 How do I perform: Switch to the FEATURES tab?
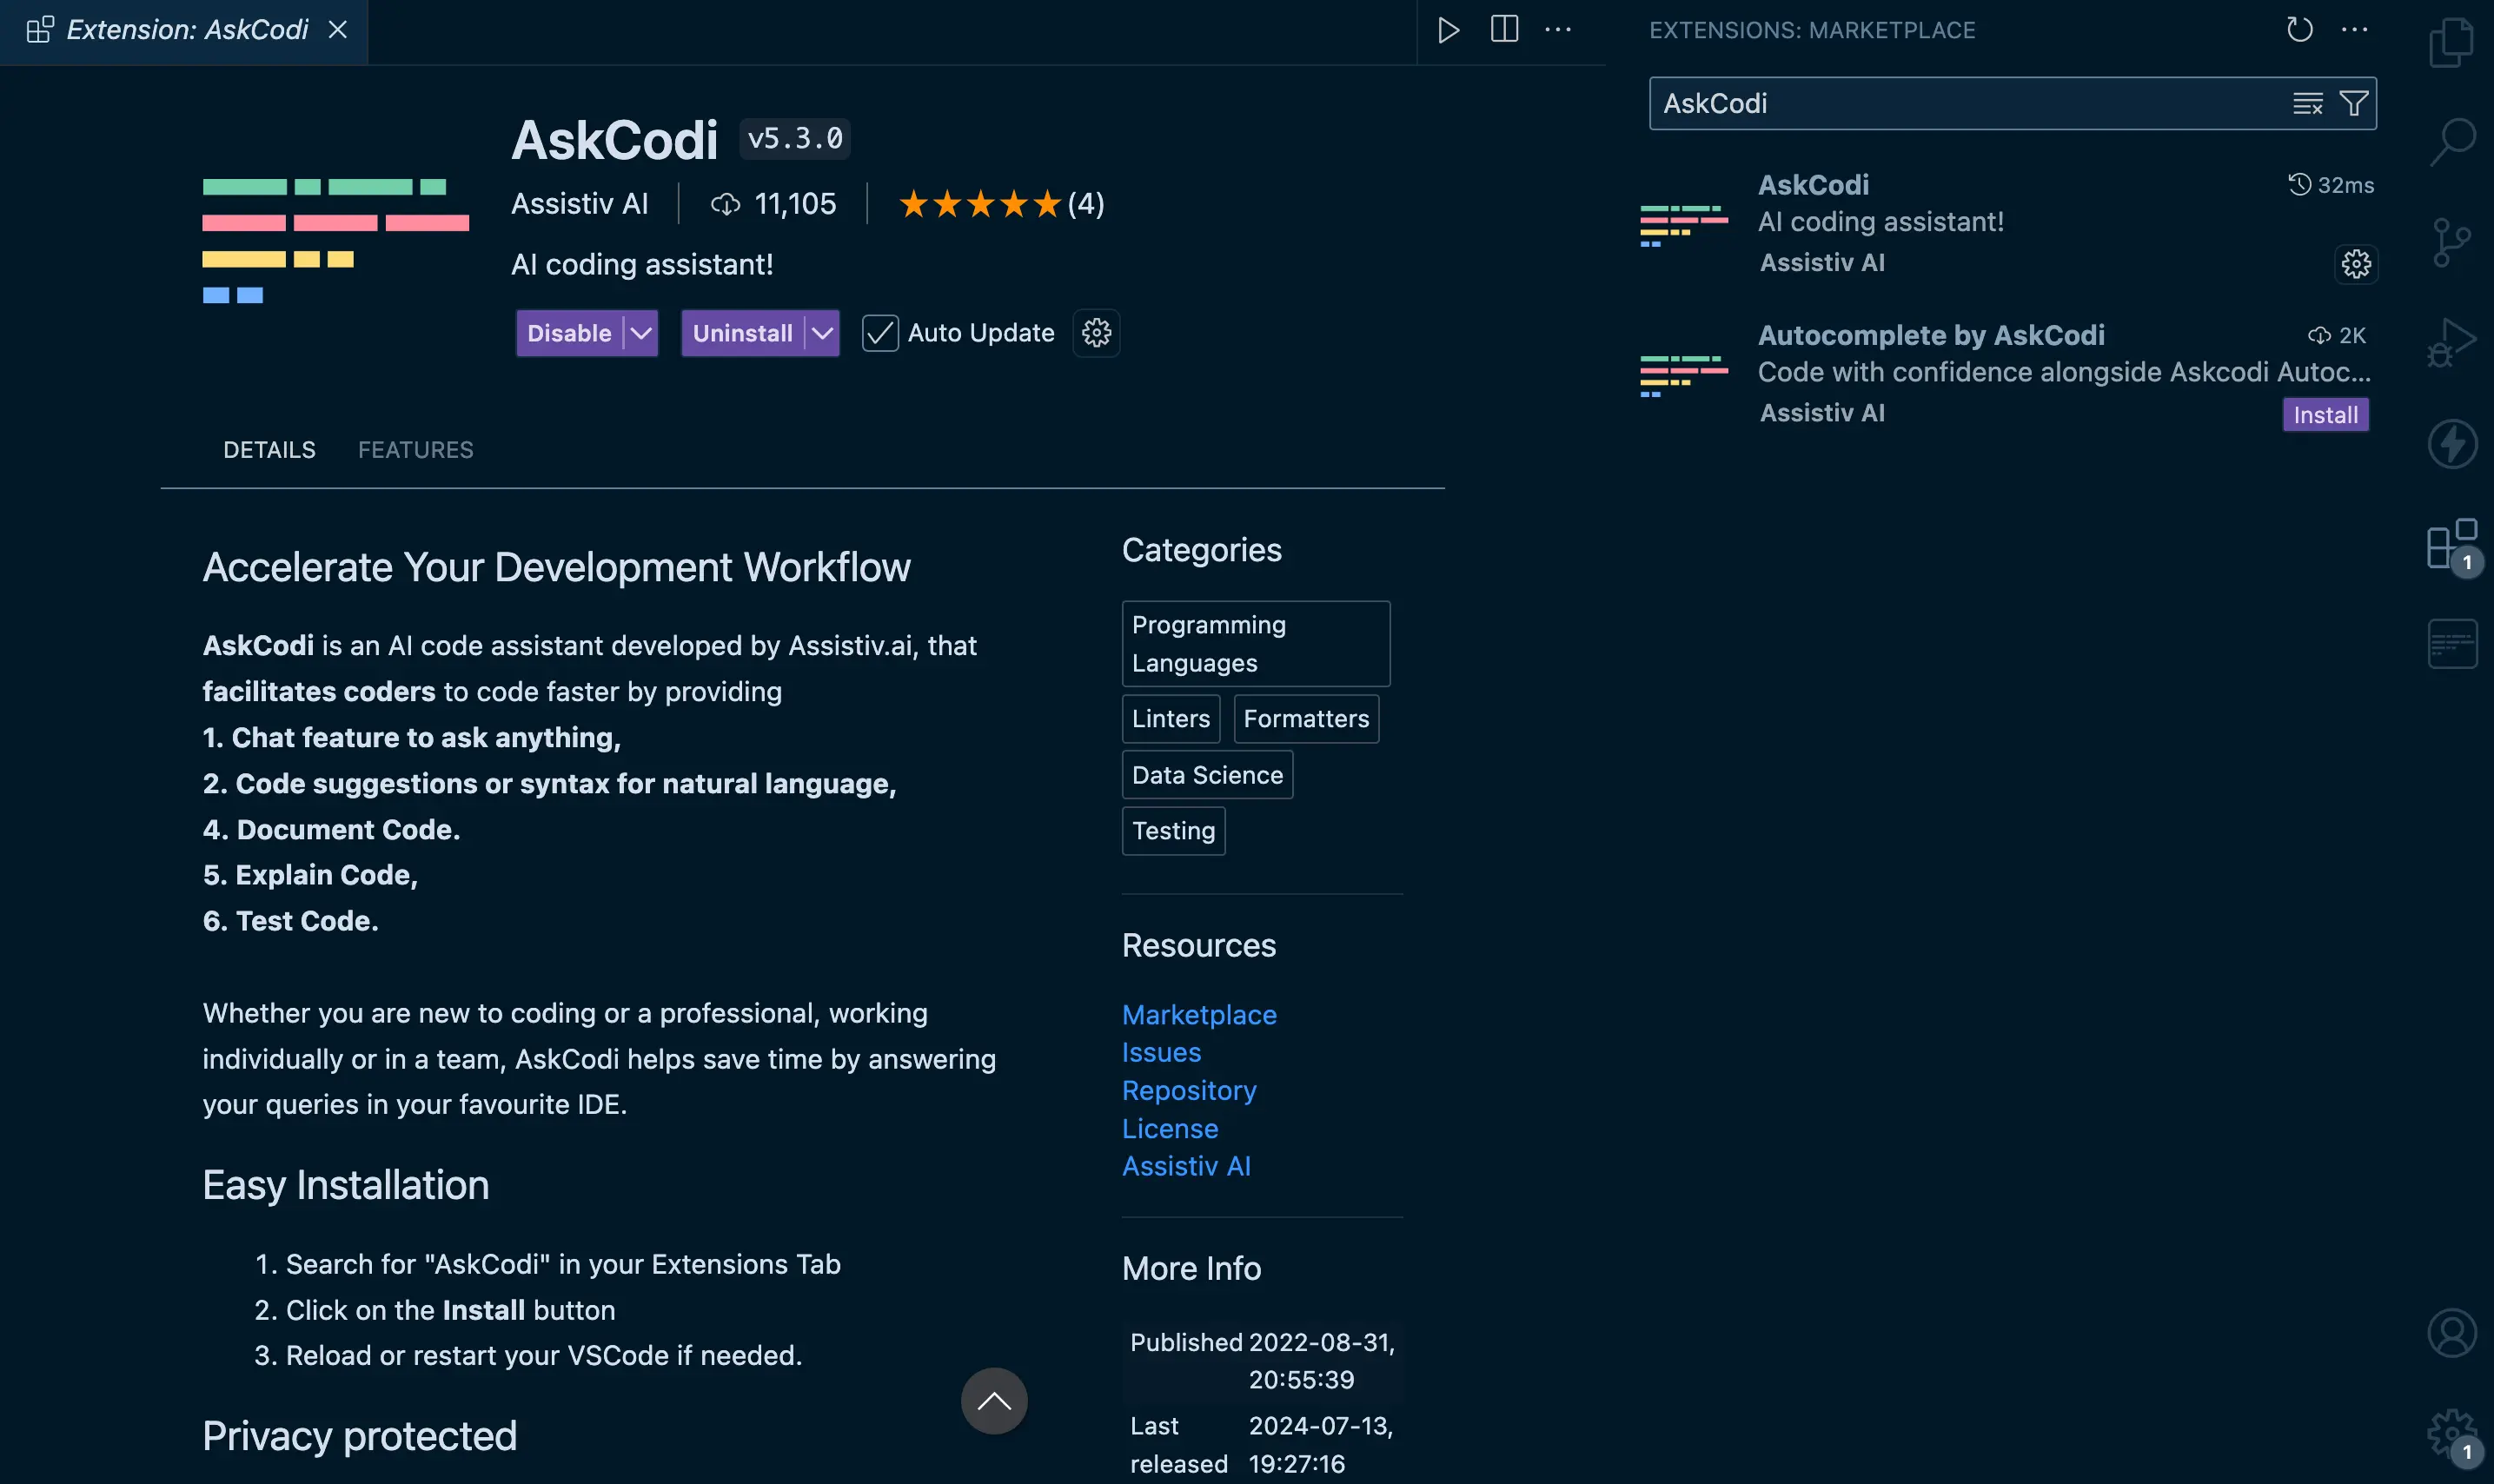(x=415, y=450)
